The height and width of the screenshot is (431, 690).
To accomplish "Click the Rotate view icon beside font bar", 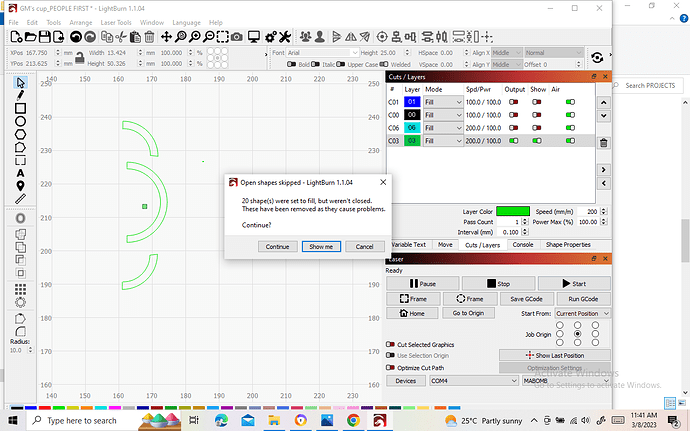I will [x=597, y=58].
